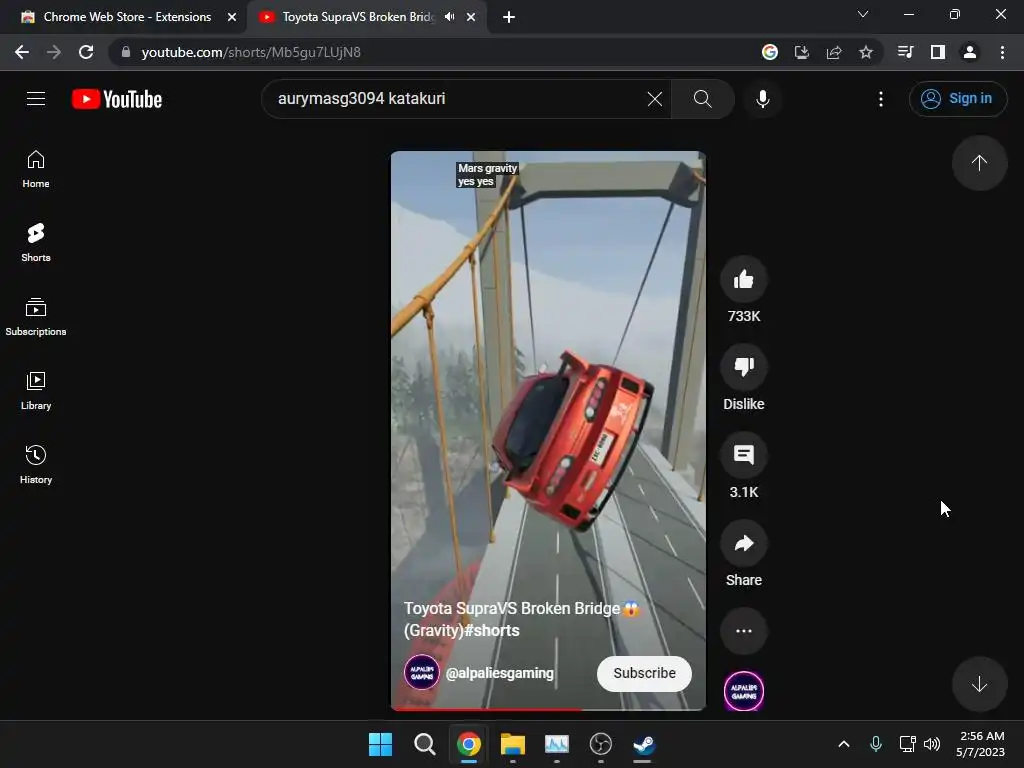Toggle the Chrome side panel
1024x768 pixels.
[x=938, y=52]
